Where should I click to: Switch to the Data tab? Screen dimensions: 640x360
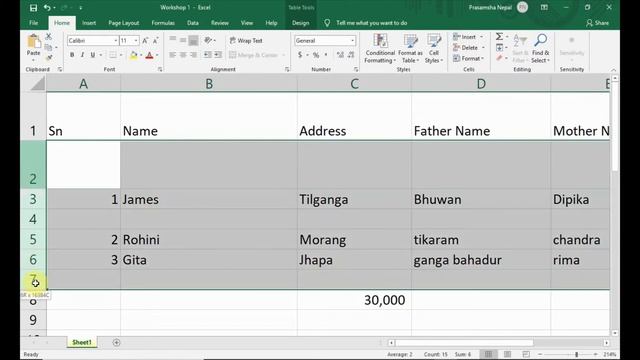point(193,23)
